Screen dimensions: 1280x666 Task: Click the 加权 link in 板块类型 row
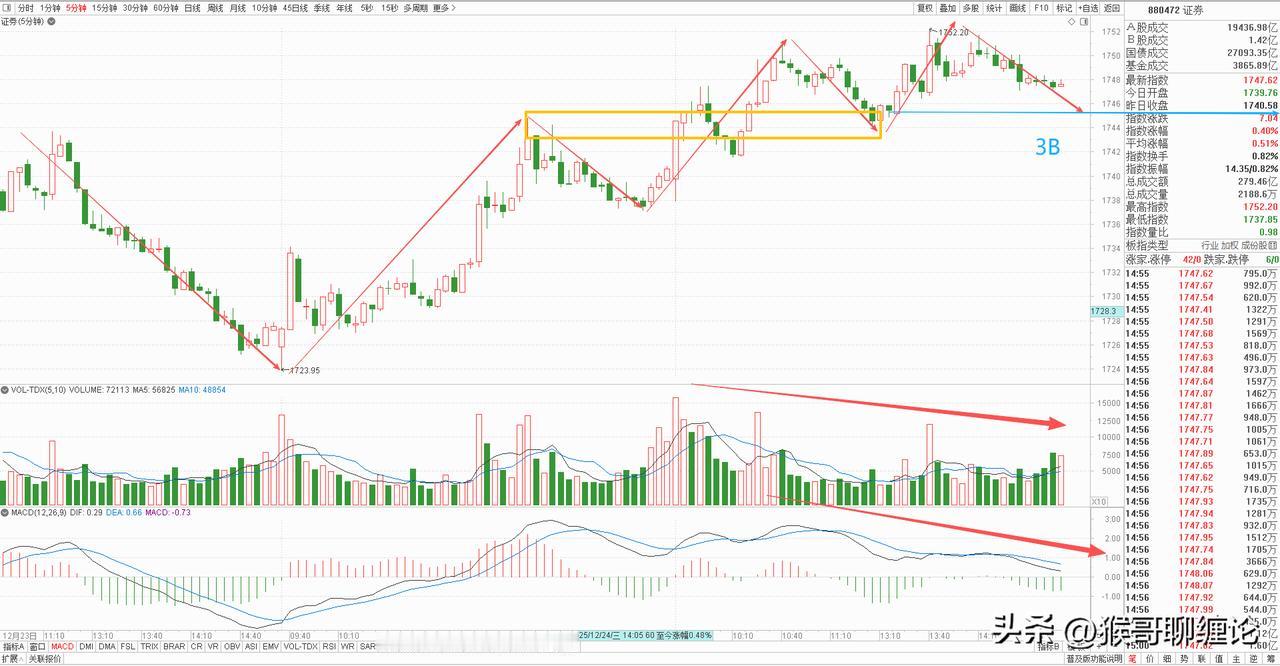pos(1229,245)
